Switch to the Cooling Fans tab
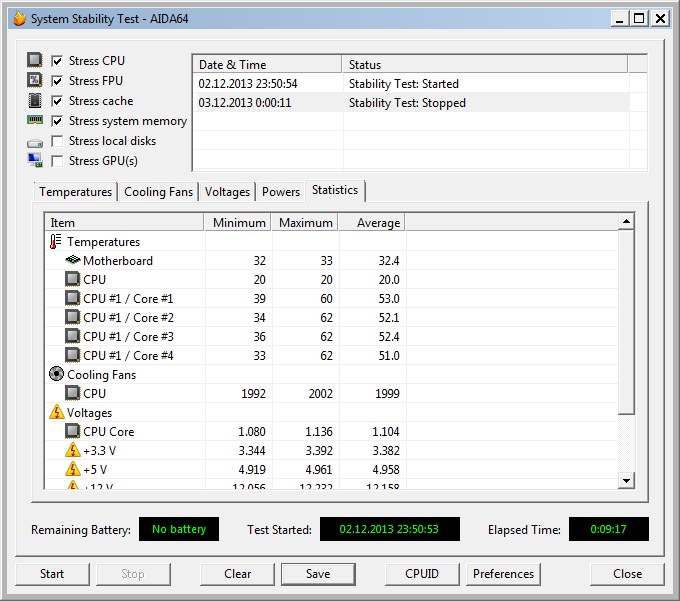Viewport: 680px width, 601px height. point(158,192)
